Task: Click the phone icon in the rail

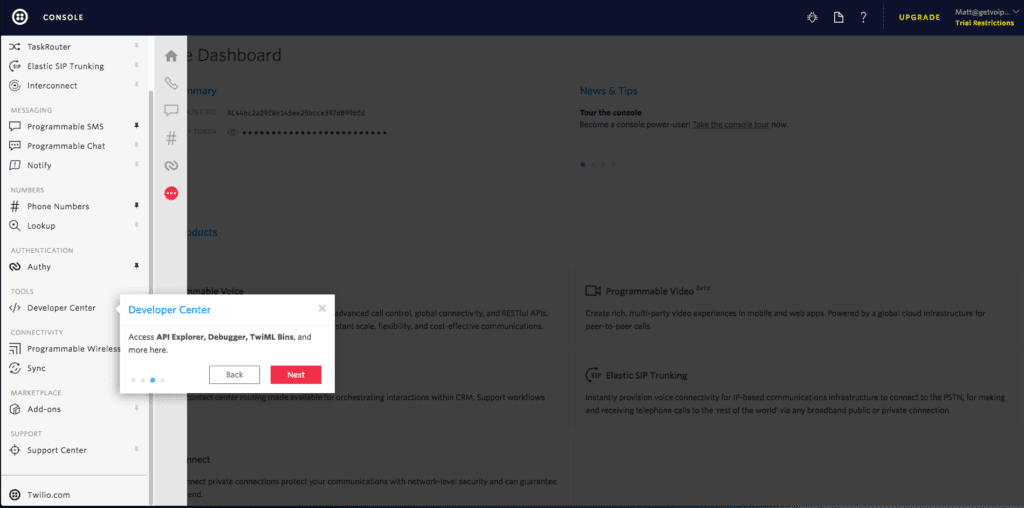Action: pyautogui.click(x=171, y=84)
